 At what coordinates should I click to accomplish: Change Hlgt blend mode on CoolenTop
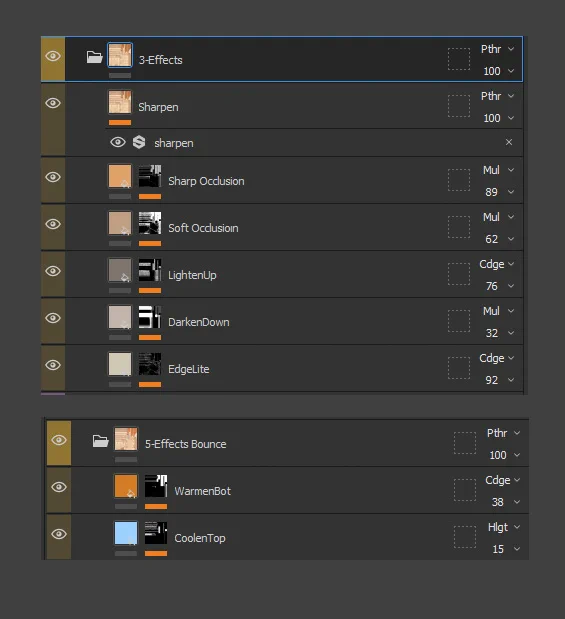[x=504, y=527]
